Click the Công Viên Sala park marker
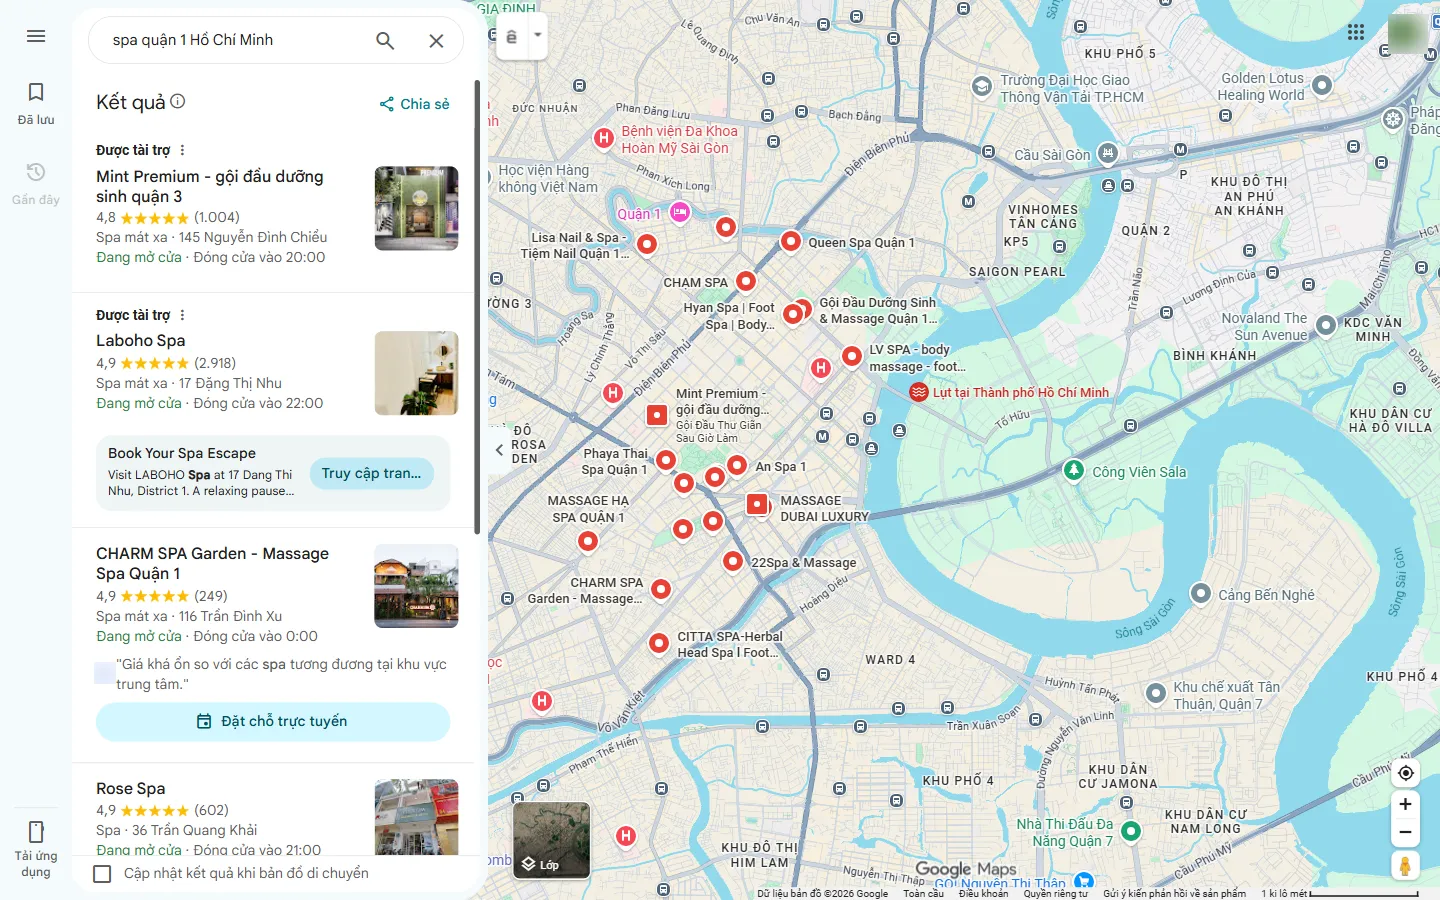Viewport: 1440px width, 900px height. (1073, 470)
